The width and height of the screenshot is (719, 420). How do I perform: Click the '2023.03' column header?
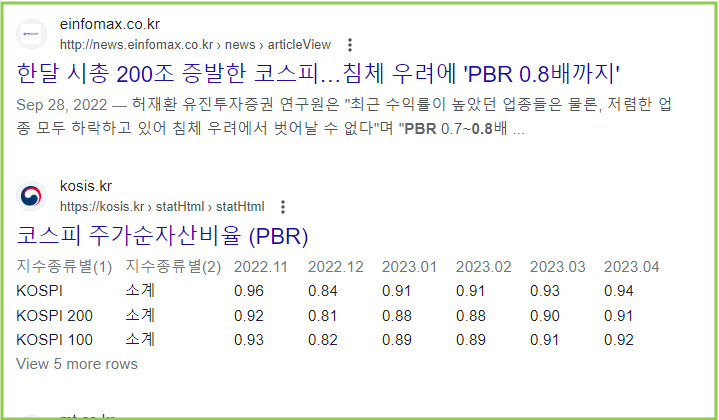click(x=558, y=267)
